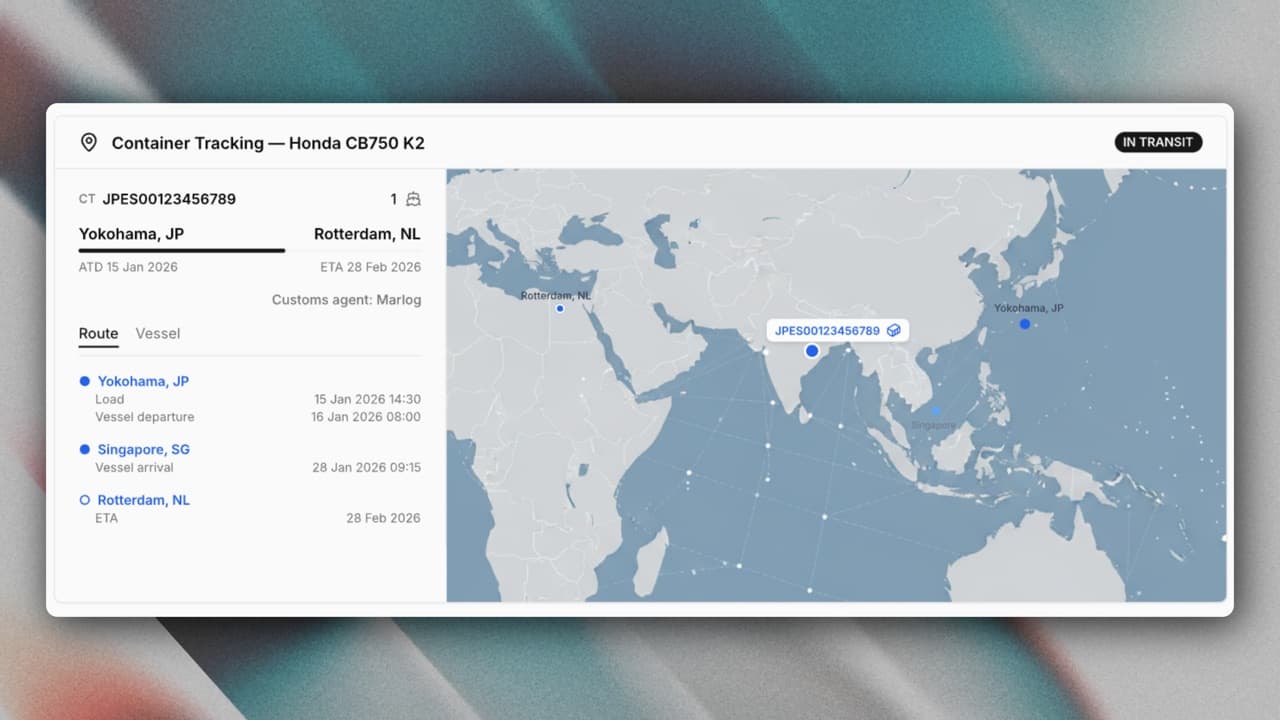Click the Vessel departure time 16 Jan 2026 08:00
The height and width of the screenshot is (720, 1280).
366,417
